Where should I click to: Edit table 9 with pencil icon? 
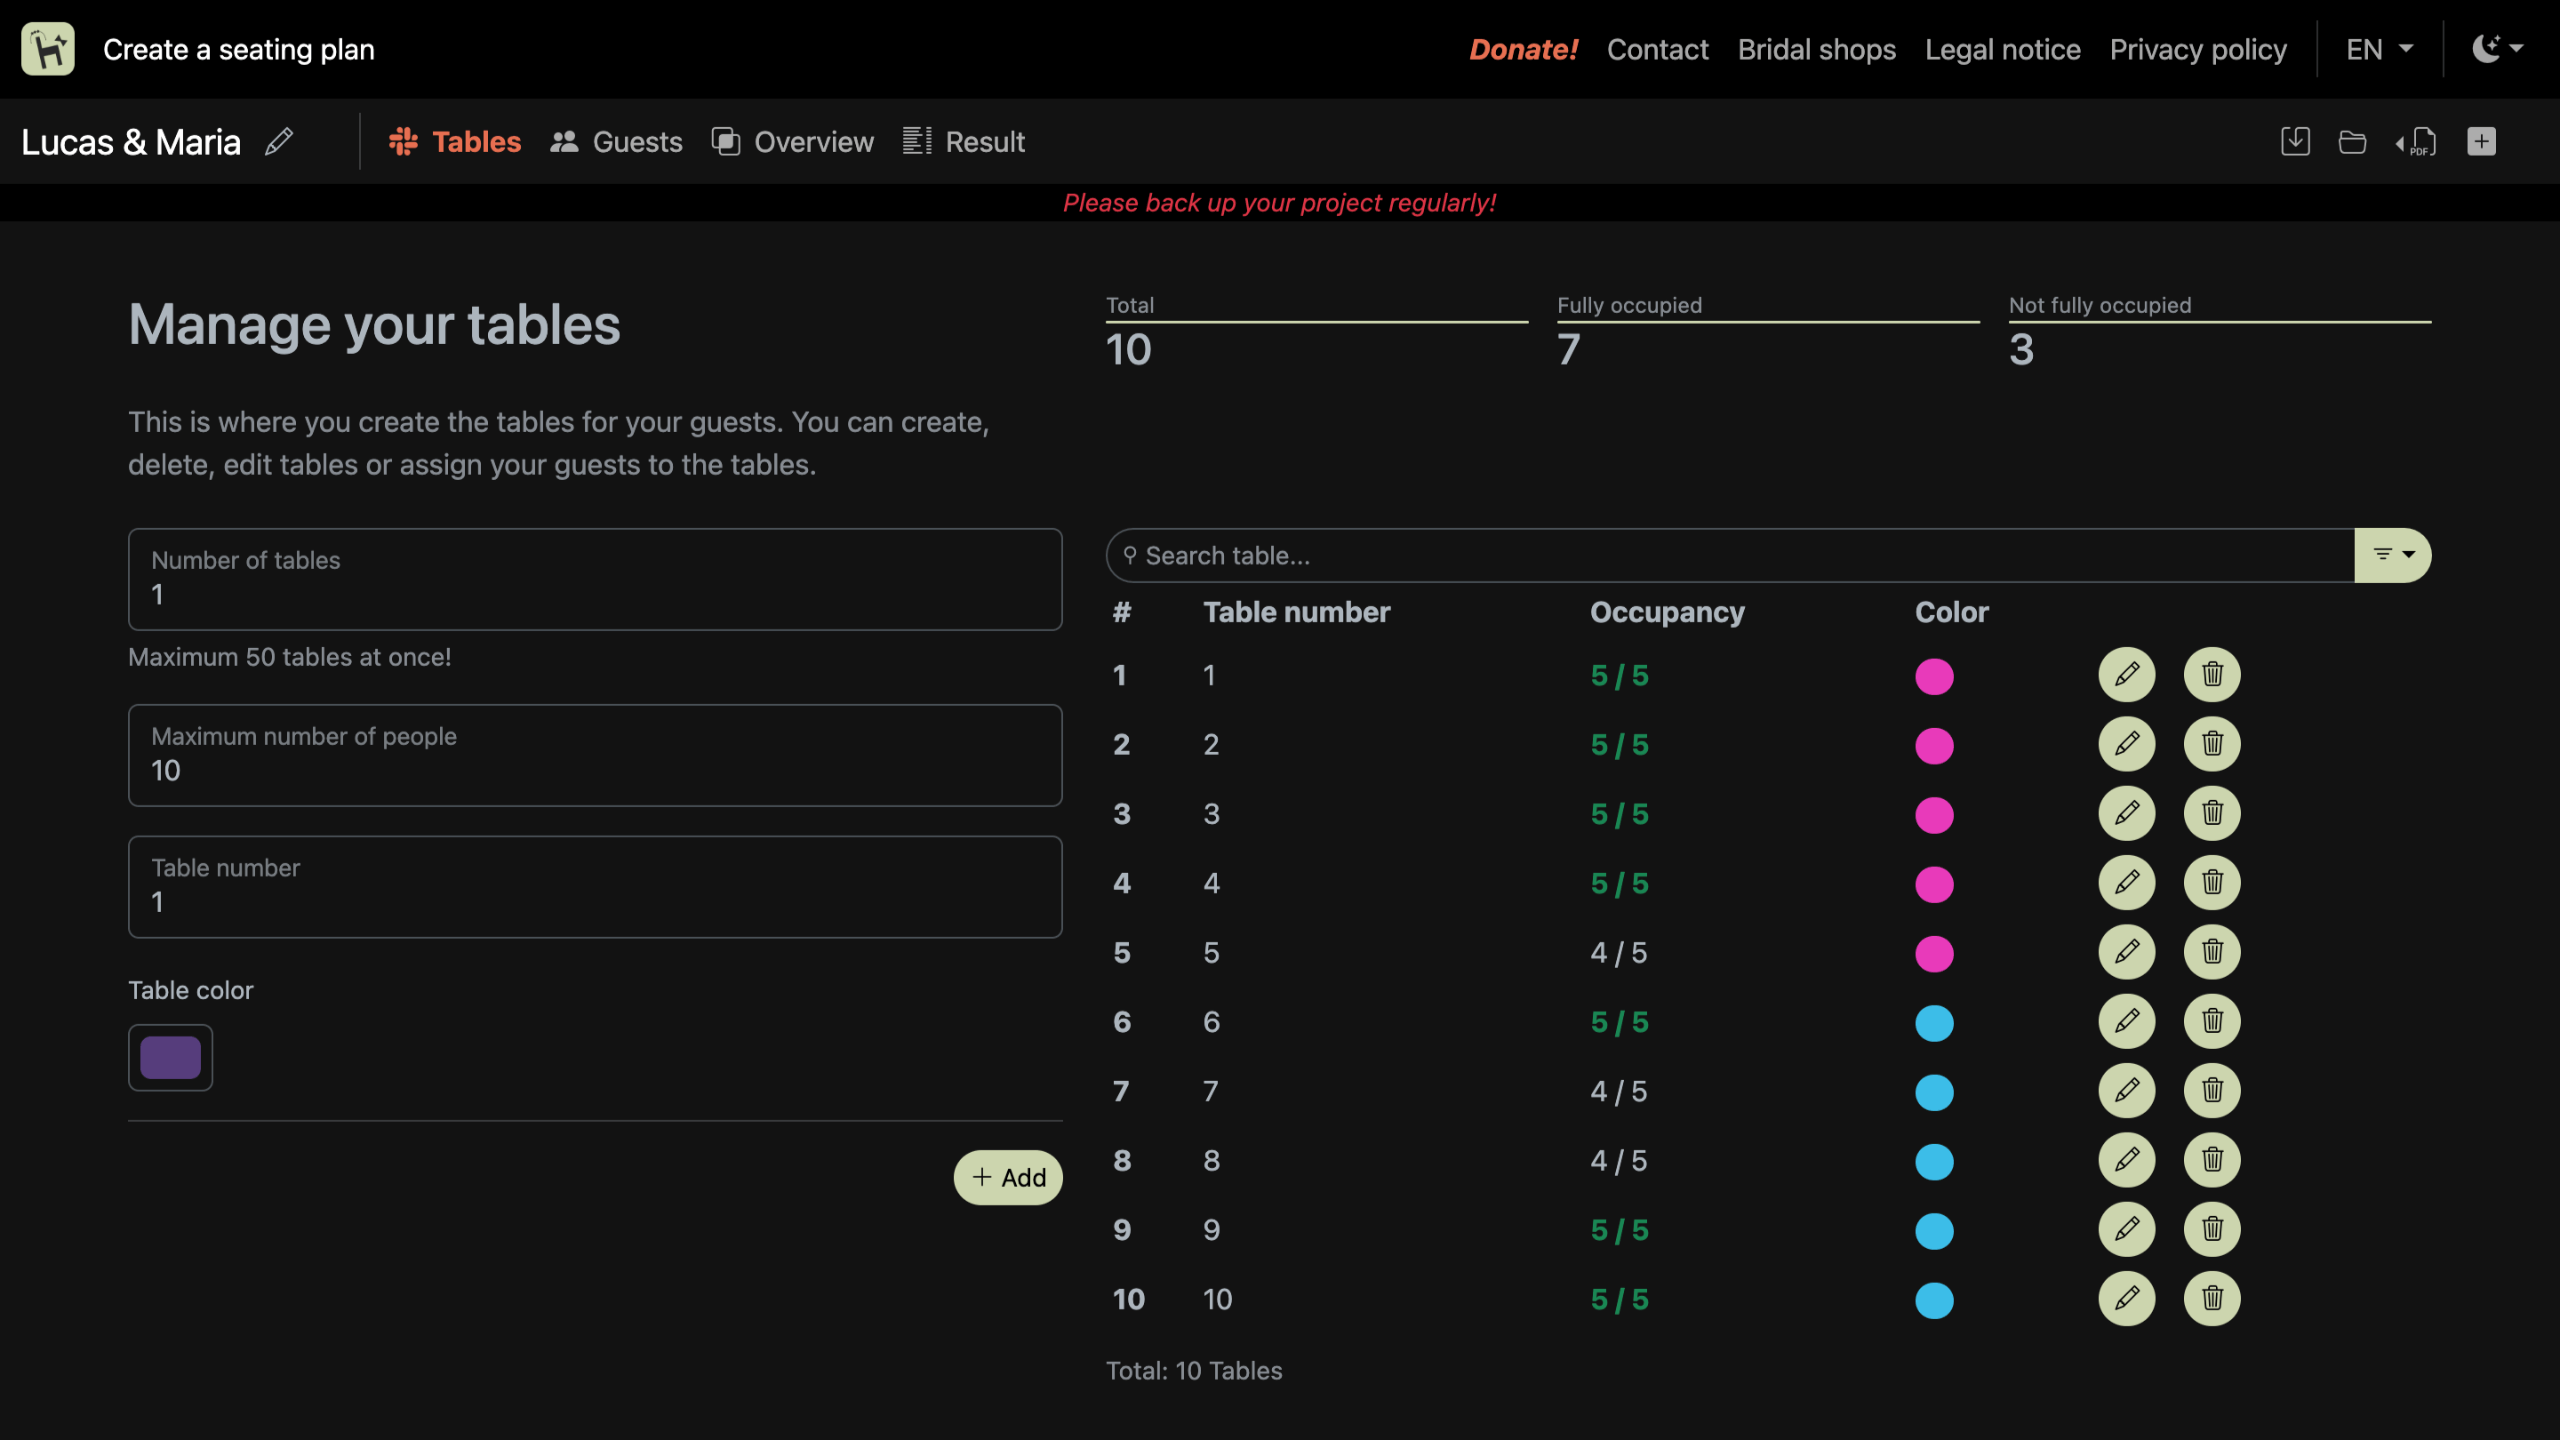2127,1230
